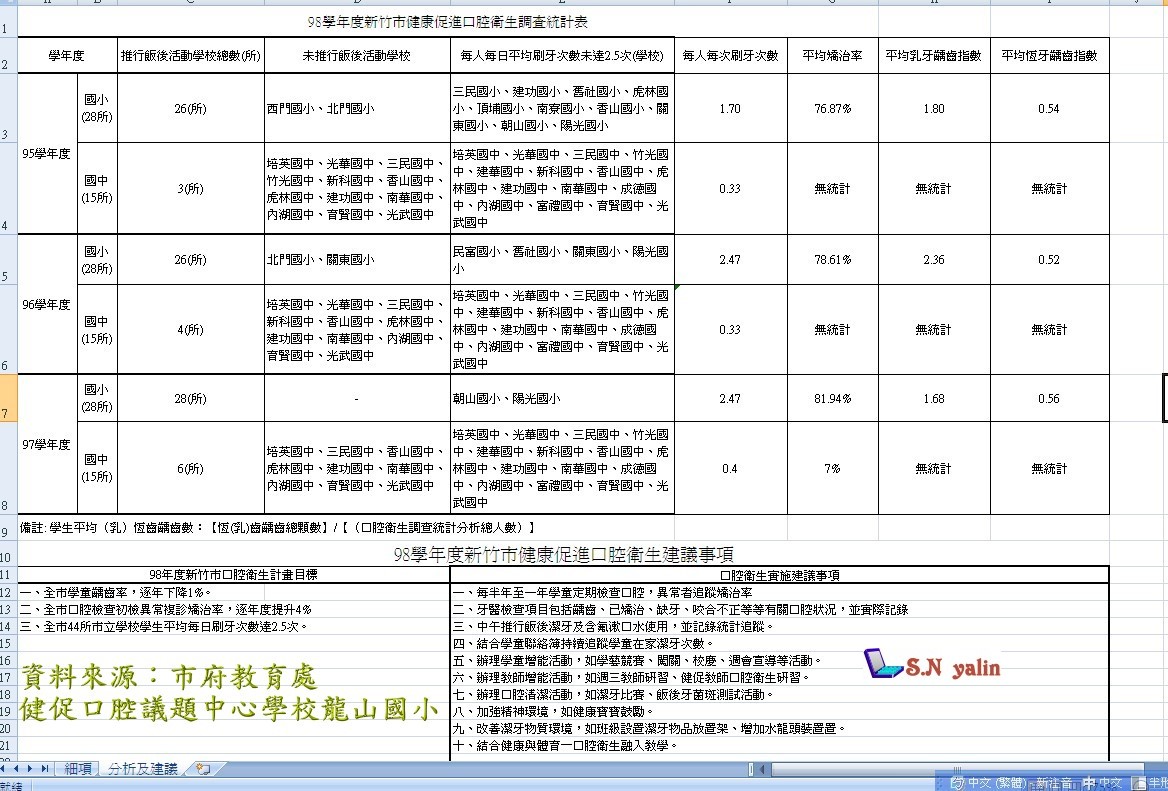This screenshot has width=1168, height=791.
Task: Select the 平均恆牙齲齒指數 header cell
Action: pos(1050,56)
